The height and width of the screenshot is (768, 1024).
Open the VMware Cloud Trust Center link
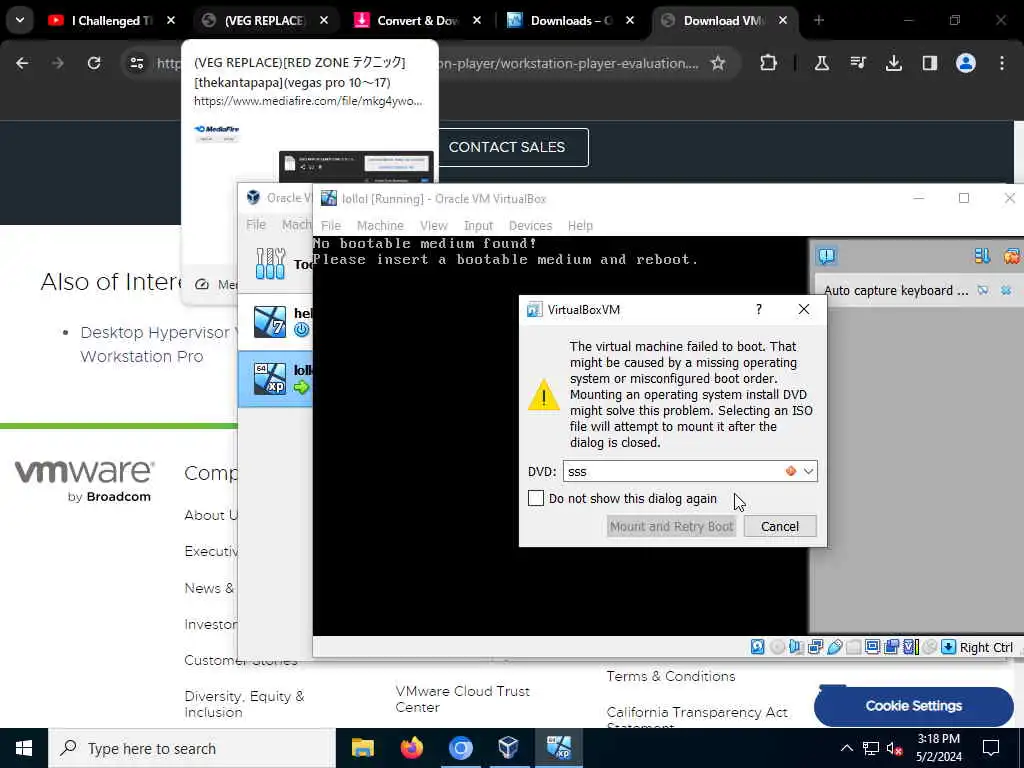462,699
